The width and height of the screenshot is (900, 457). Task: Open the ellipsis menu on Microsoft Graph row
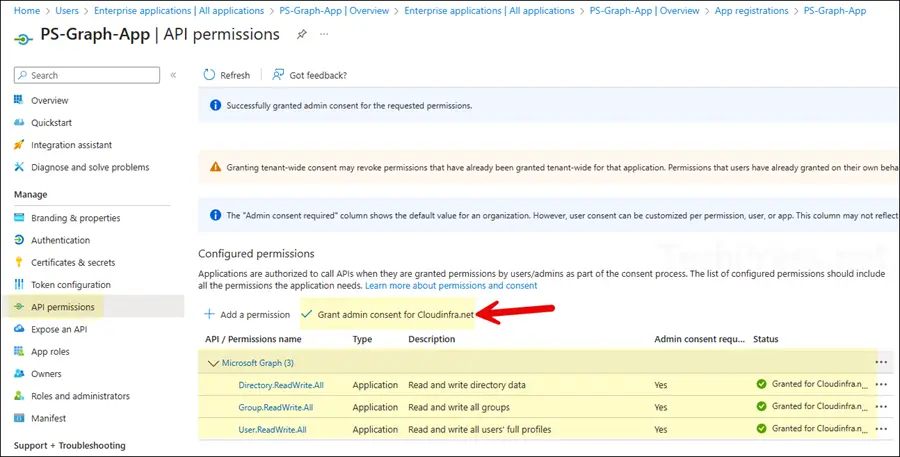[x=881, y=362]
